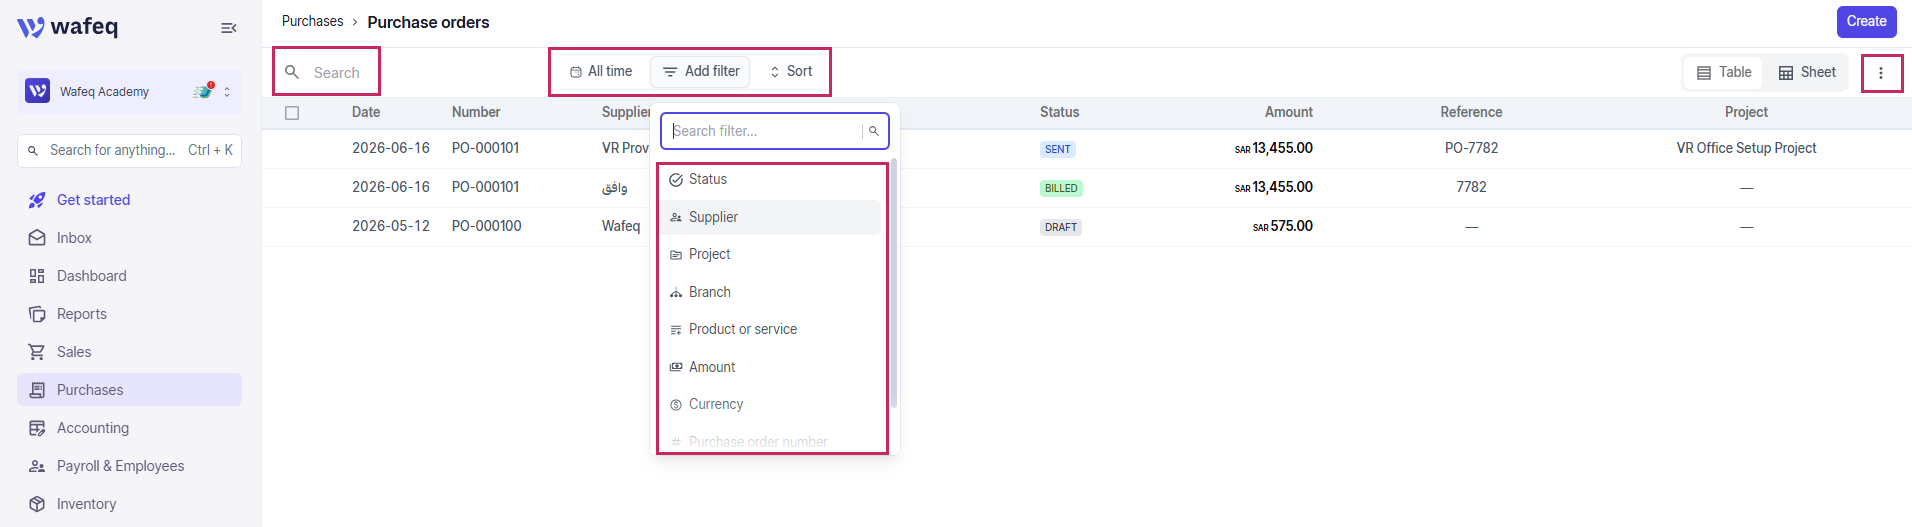Click the Add filter button
Image resolution: width=1912 pixels, height=527 pixels.
click(701, 71)
